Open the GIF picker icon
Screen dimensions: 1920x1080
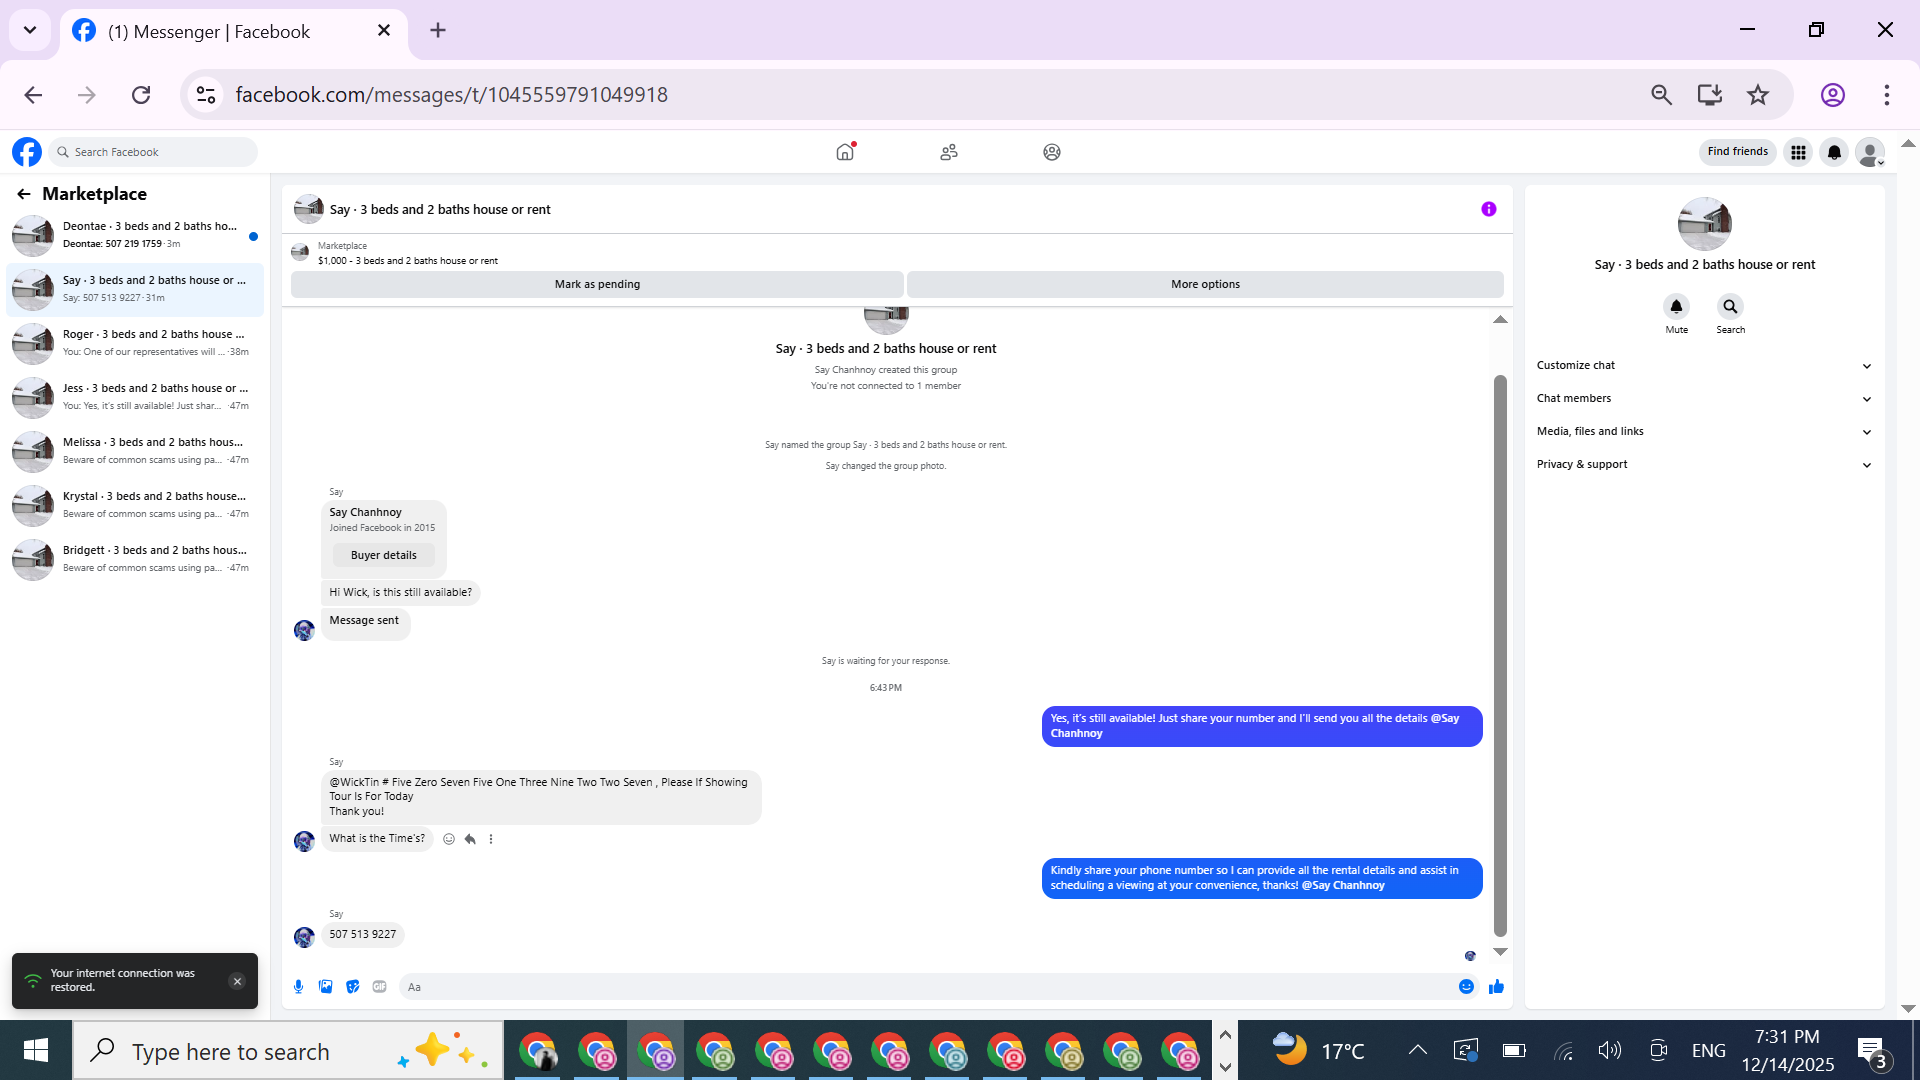379,987
